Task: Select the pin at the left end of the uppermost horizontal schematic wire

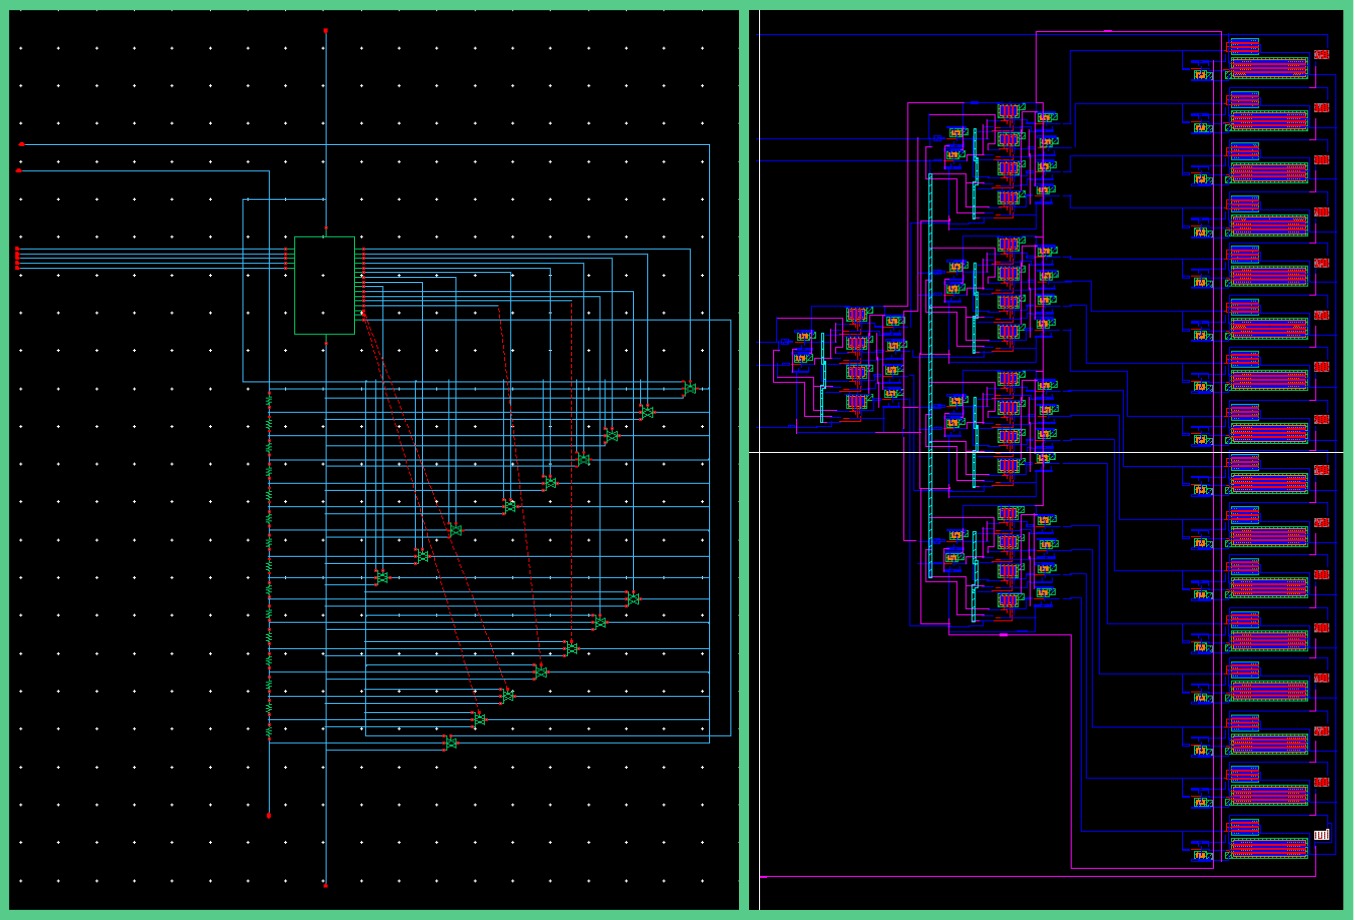Action: coord(21,144)
